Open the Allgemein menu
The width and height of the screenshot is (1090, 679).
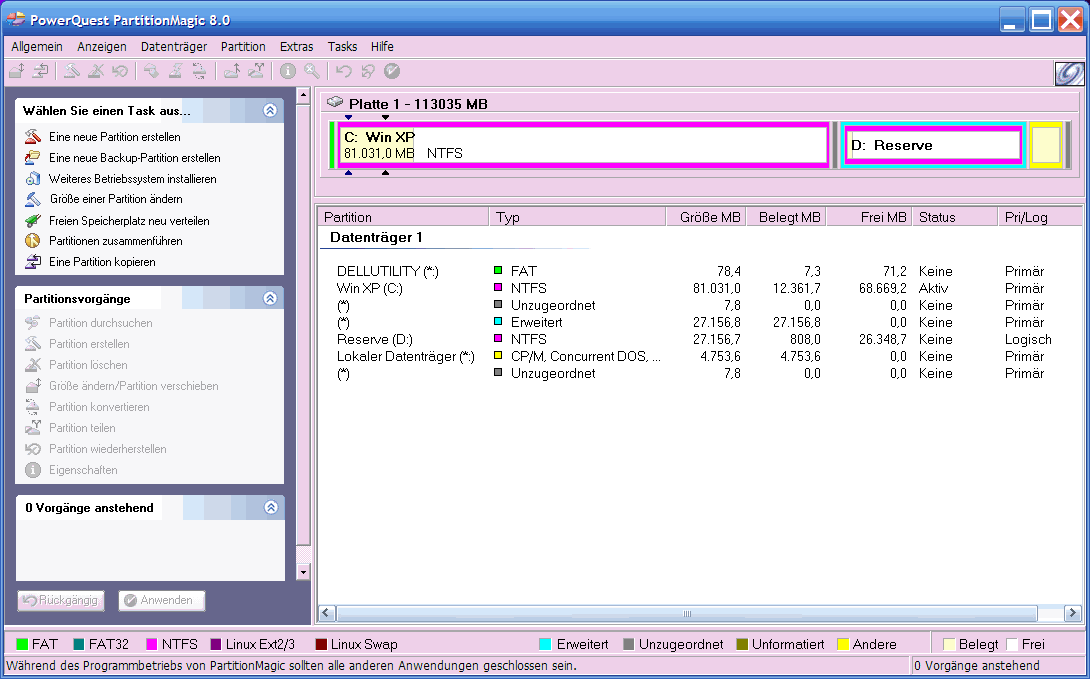pos(37,47)
